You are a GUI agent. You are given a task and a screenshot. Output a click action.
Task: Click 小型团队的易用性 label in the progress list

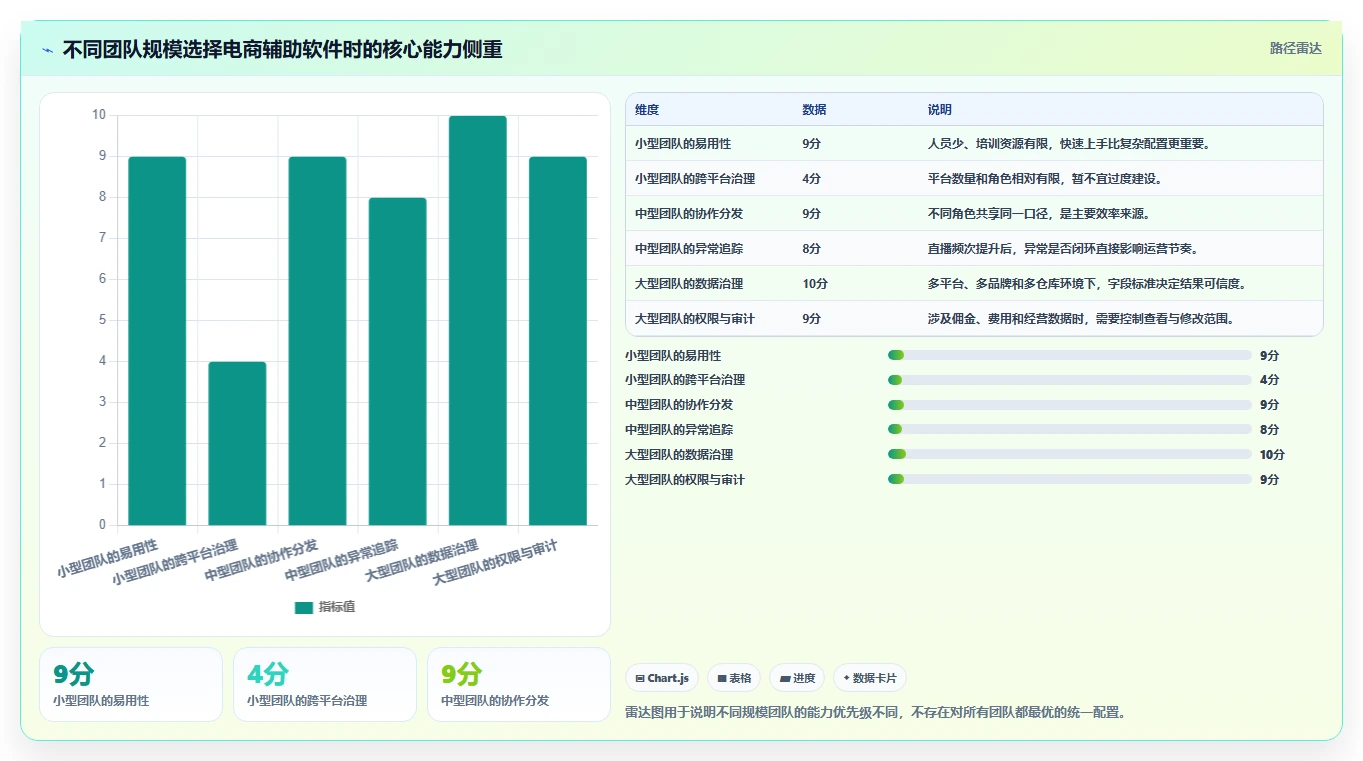pos(673,355)
